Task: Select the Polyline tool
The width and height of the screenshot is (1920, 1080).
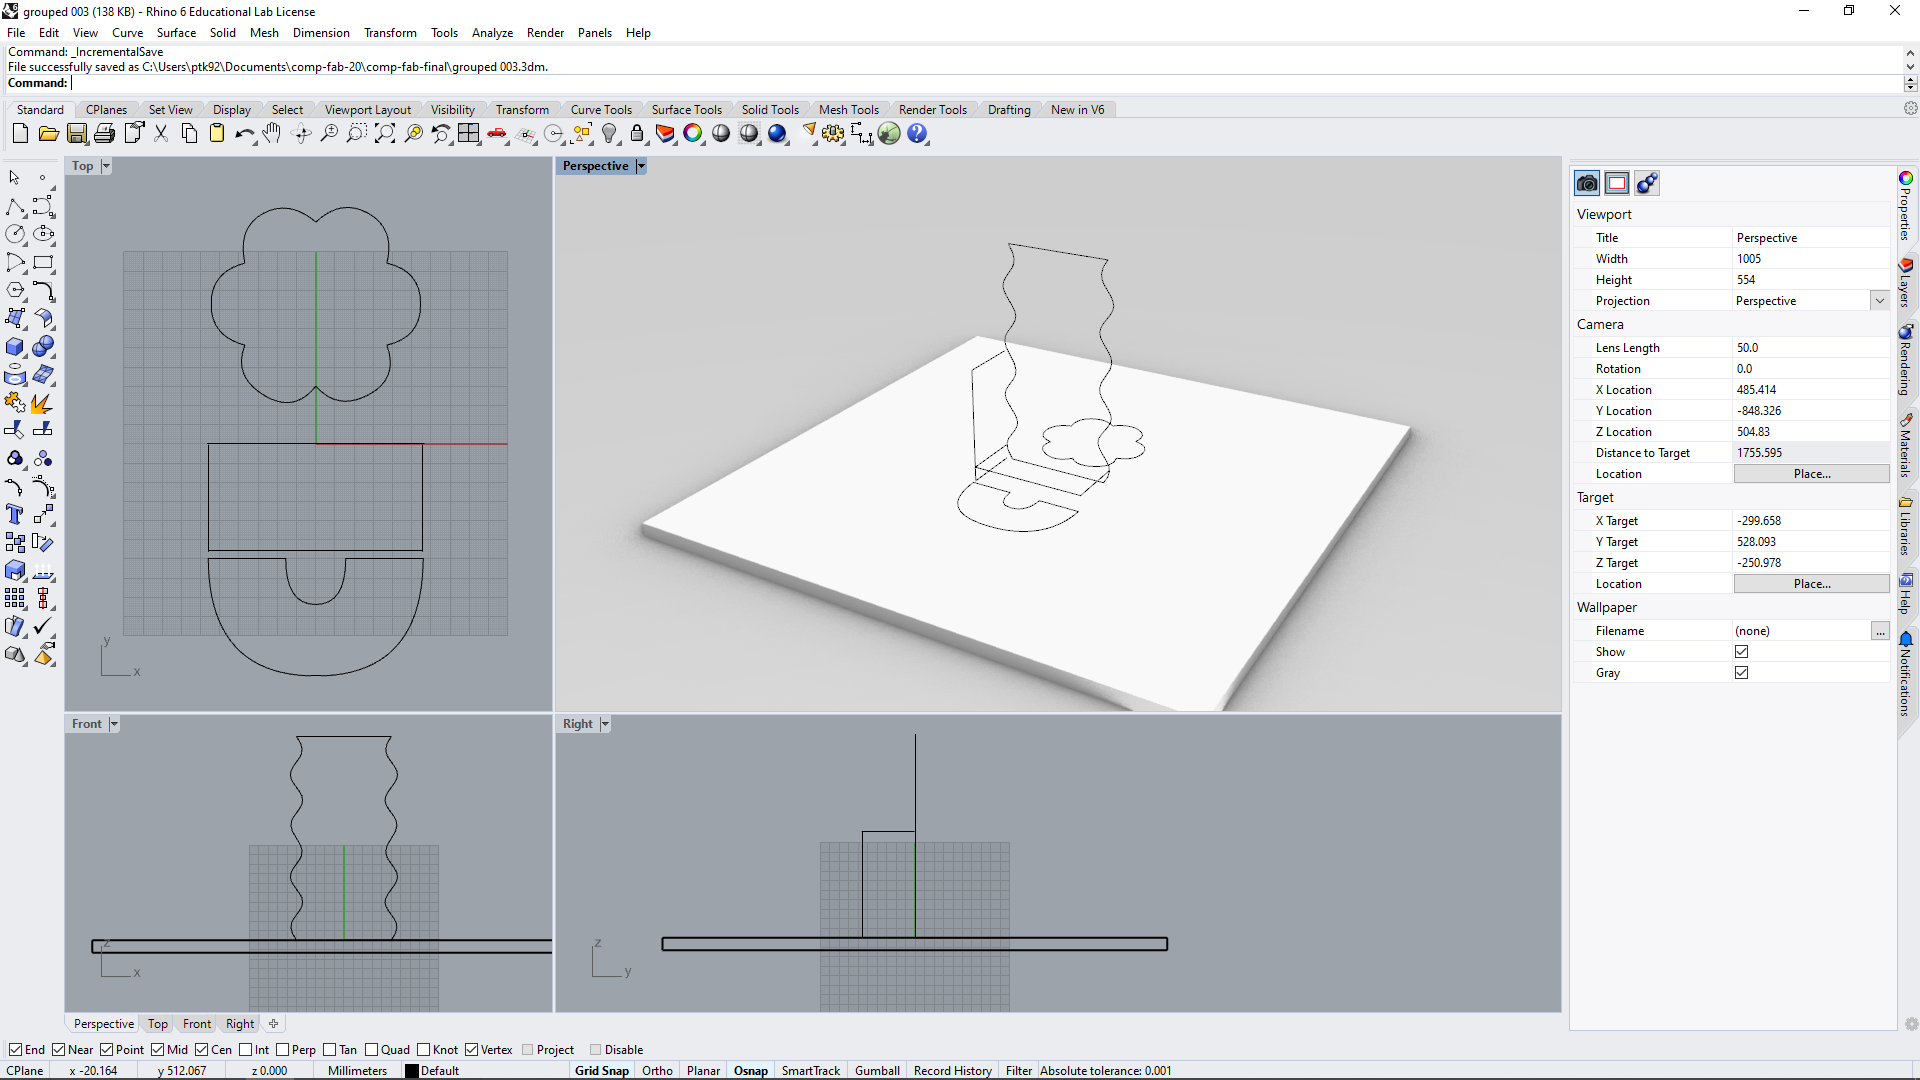Action: click(x=16, y=207)
